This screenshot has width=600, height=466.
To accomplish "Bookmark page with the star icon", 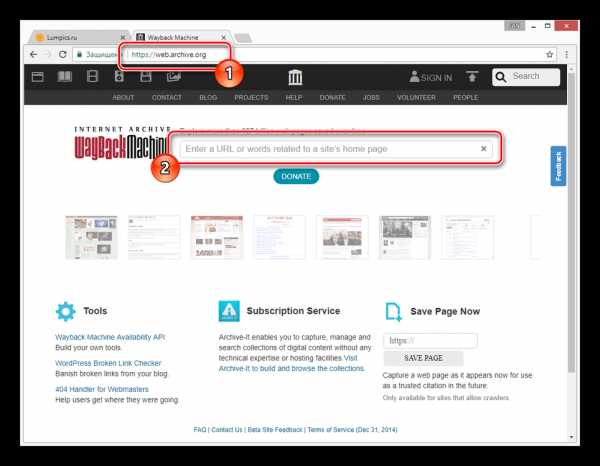I will click(x=549, y=55).
